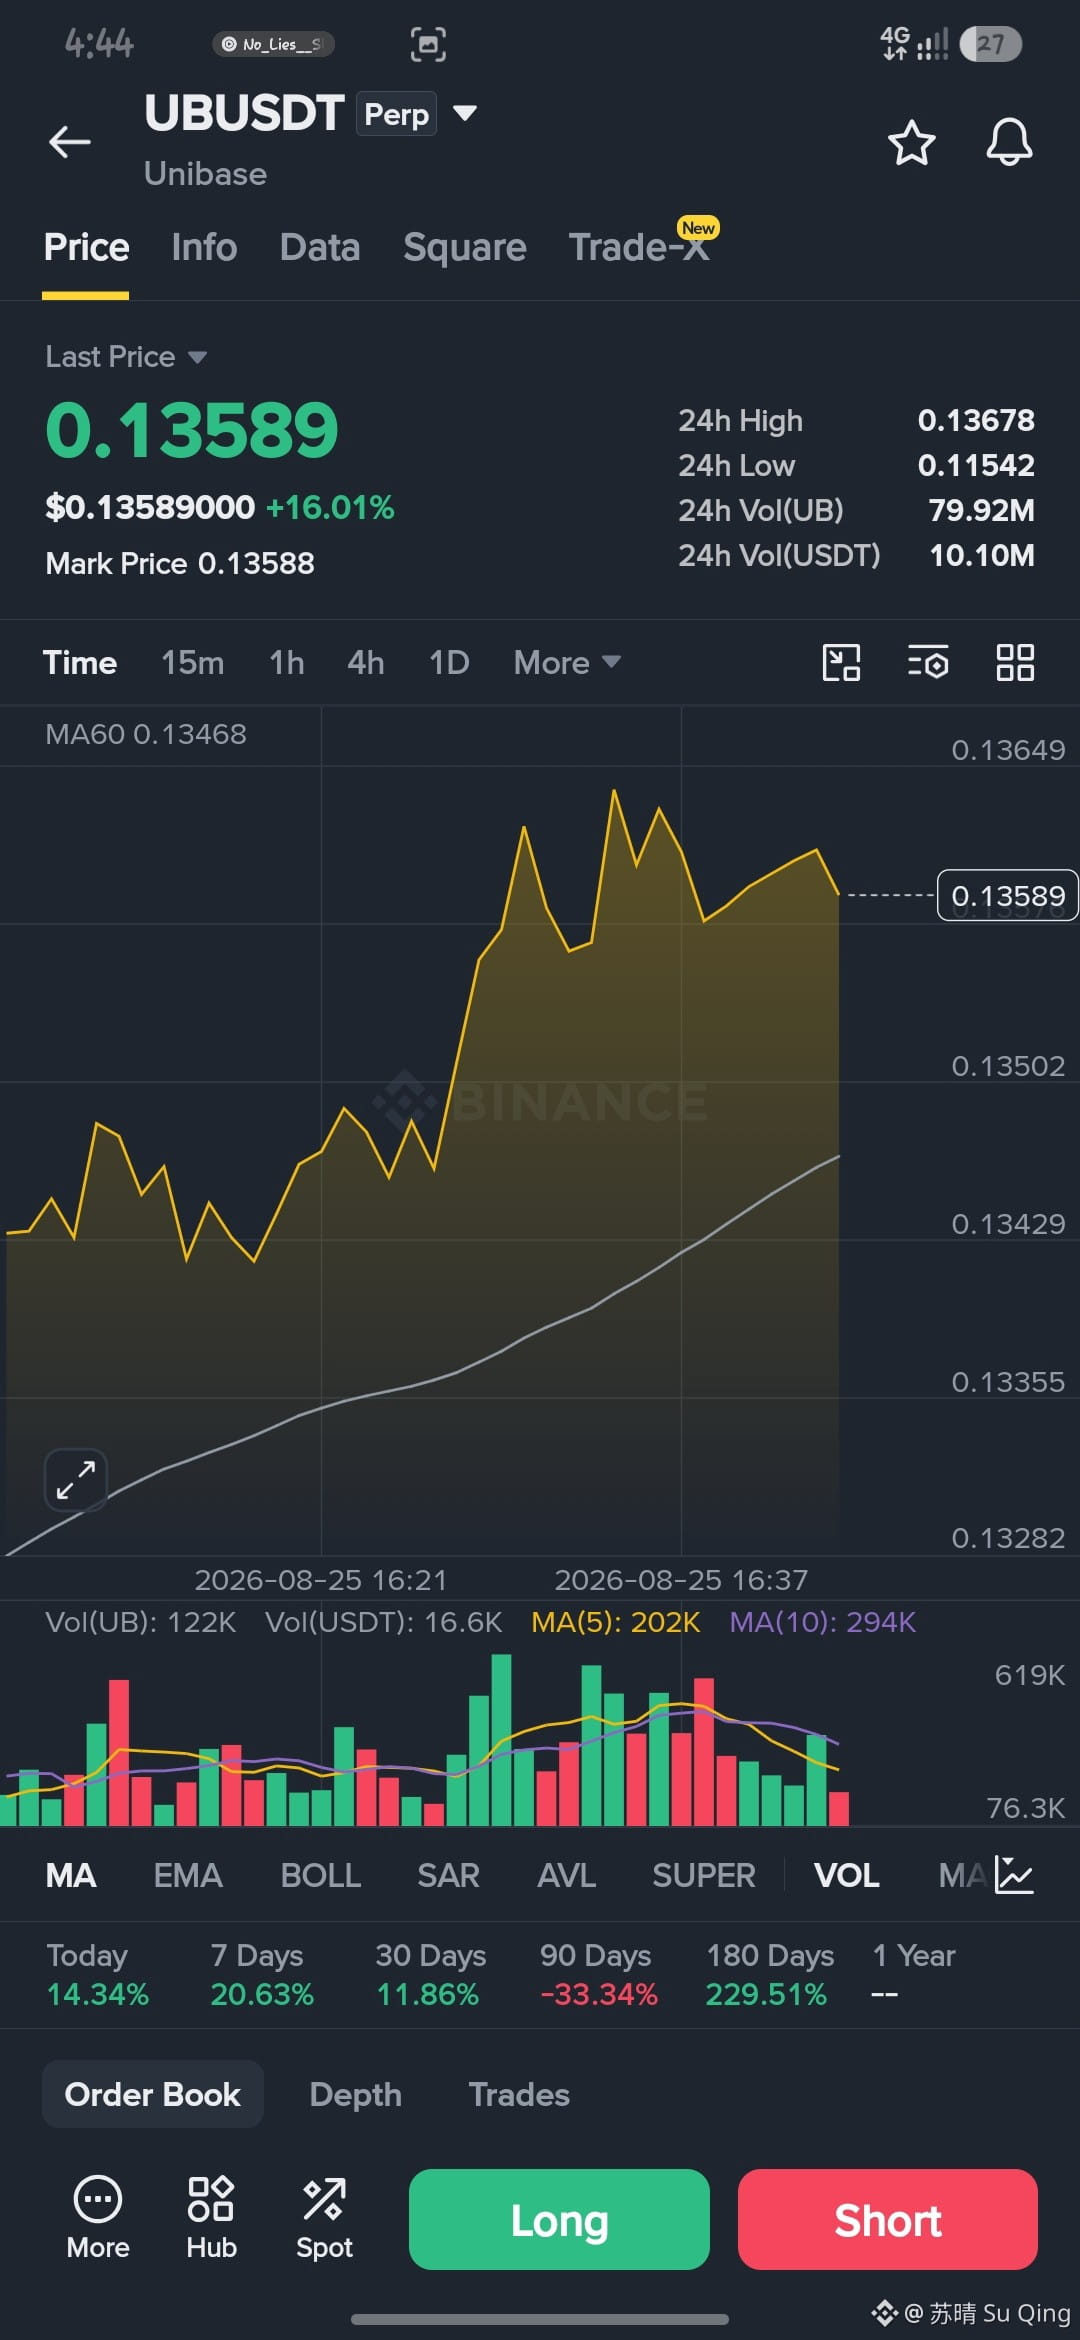Open the UBUSDT pair selector dropdown
The width and height of the screenshot is (1080, 2340).
coord(465,113)
